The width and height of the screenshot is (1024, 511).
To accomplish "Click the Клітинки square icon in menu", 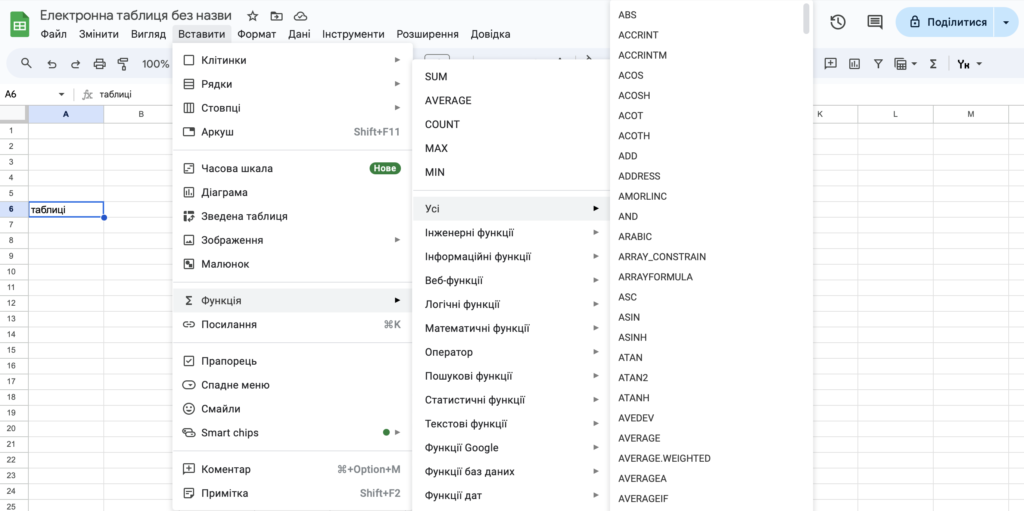I will pos(189,60).
